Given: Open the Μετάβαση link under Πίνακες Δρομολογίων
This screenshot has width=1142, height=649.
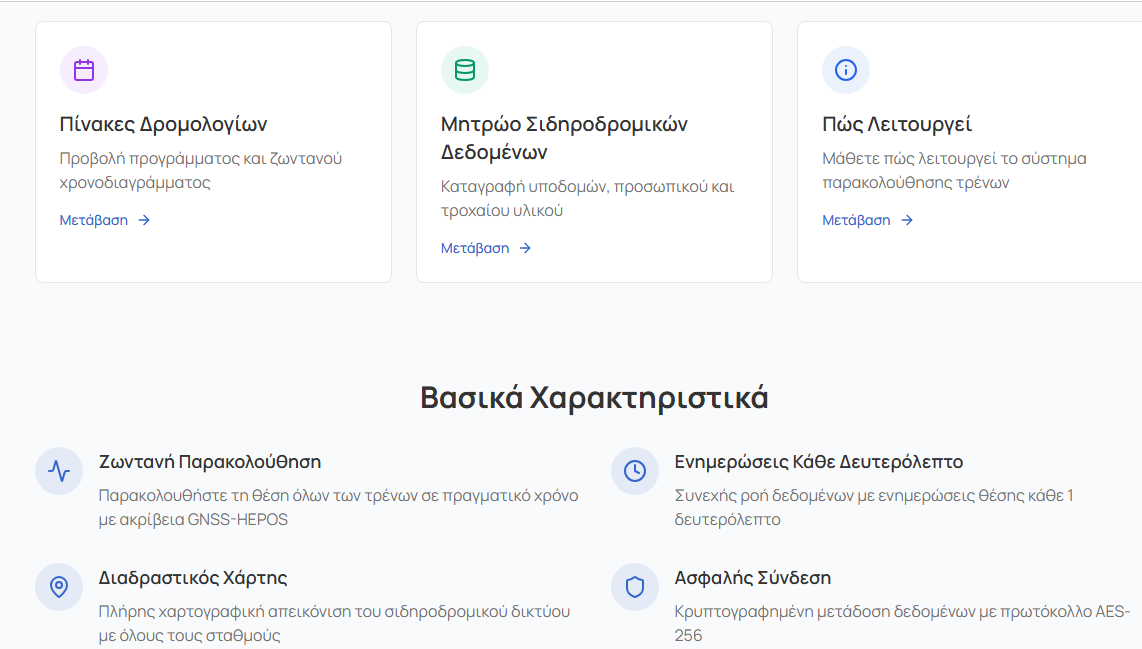Looking at the screenshot, I should 94,220.
